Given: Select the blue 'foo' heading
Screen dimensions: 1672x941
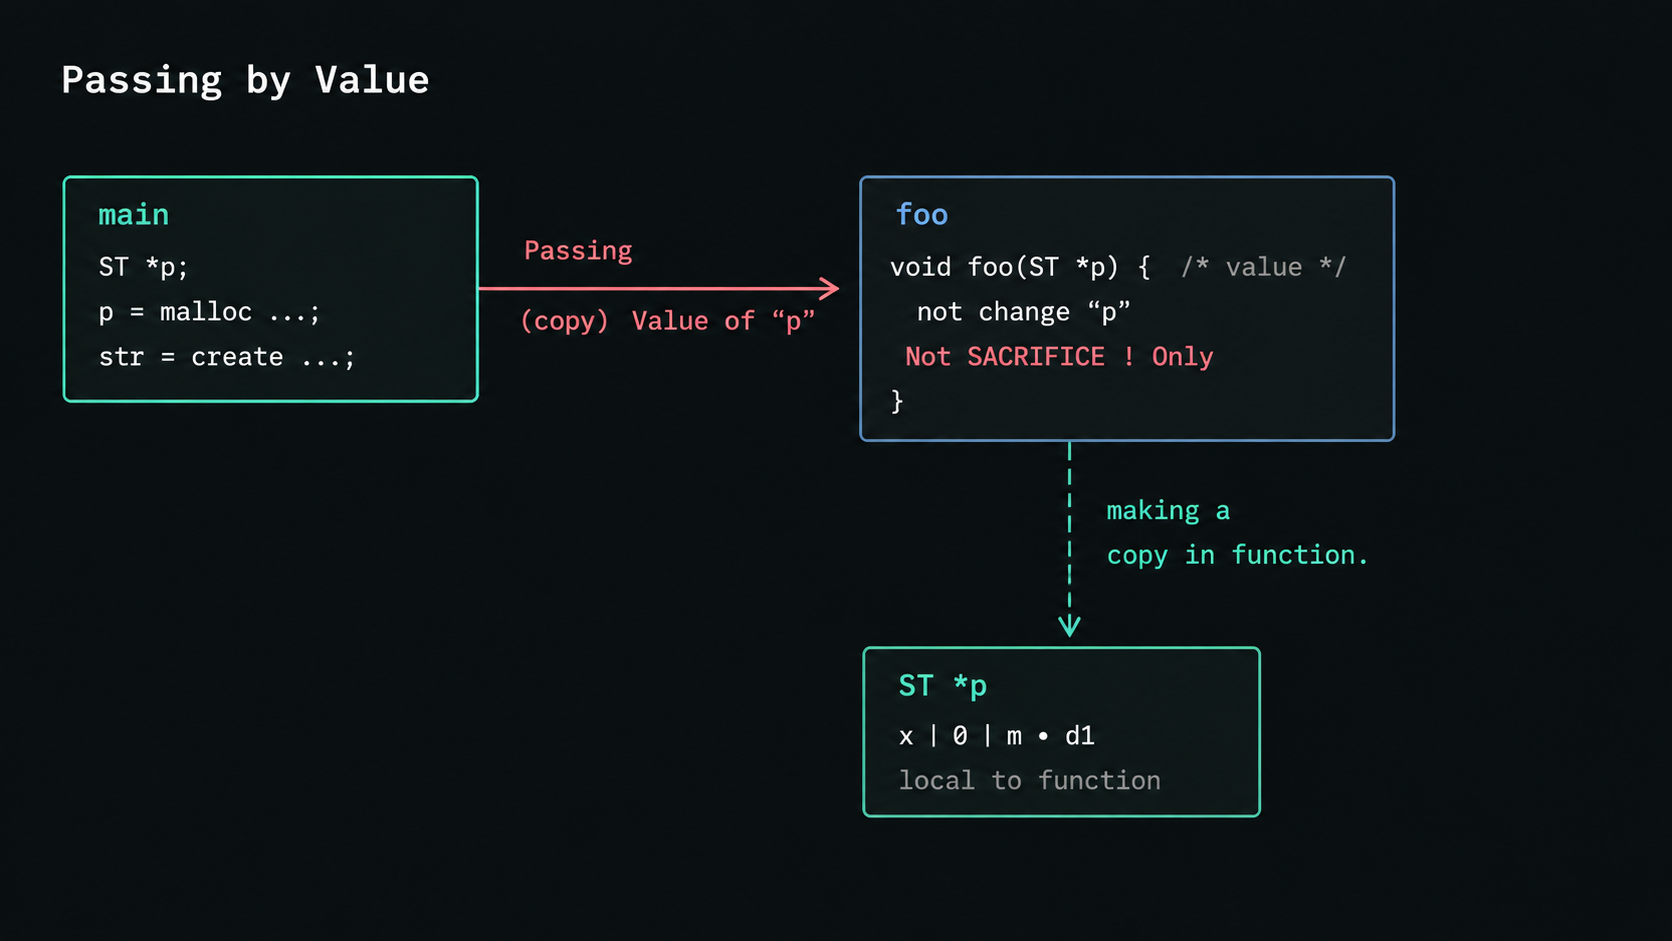Looking at the screenshot, I should tap(921, 215).
